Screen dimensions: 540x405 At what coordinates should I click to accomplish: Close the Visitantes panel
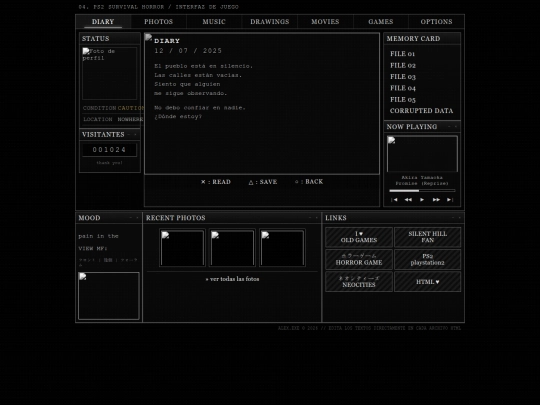[135, 135]
